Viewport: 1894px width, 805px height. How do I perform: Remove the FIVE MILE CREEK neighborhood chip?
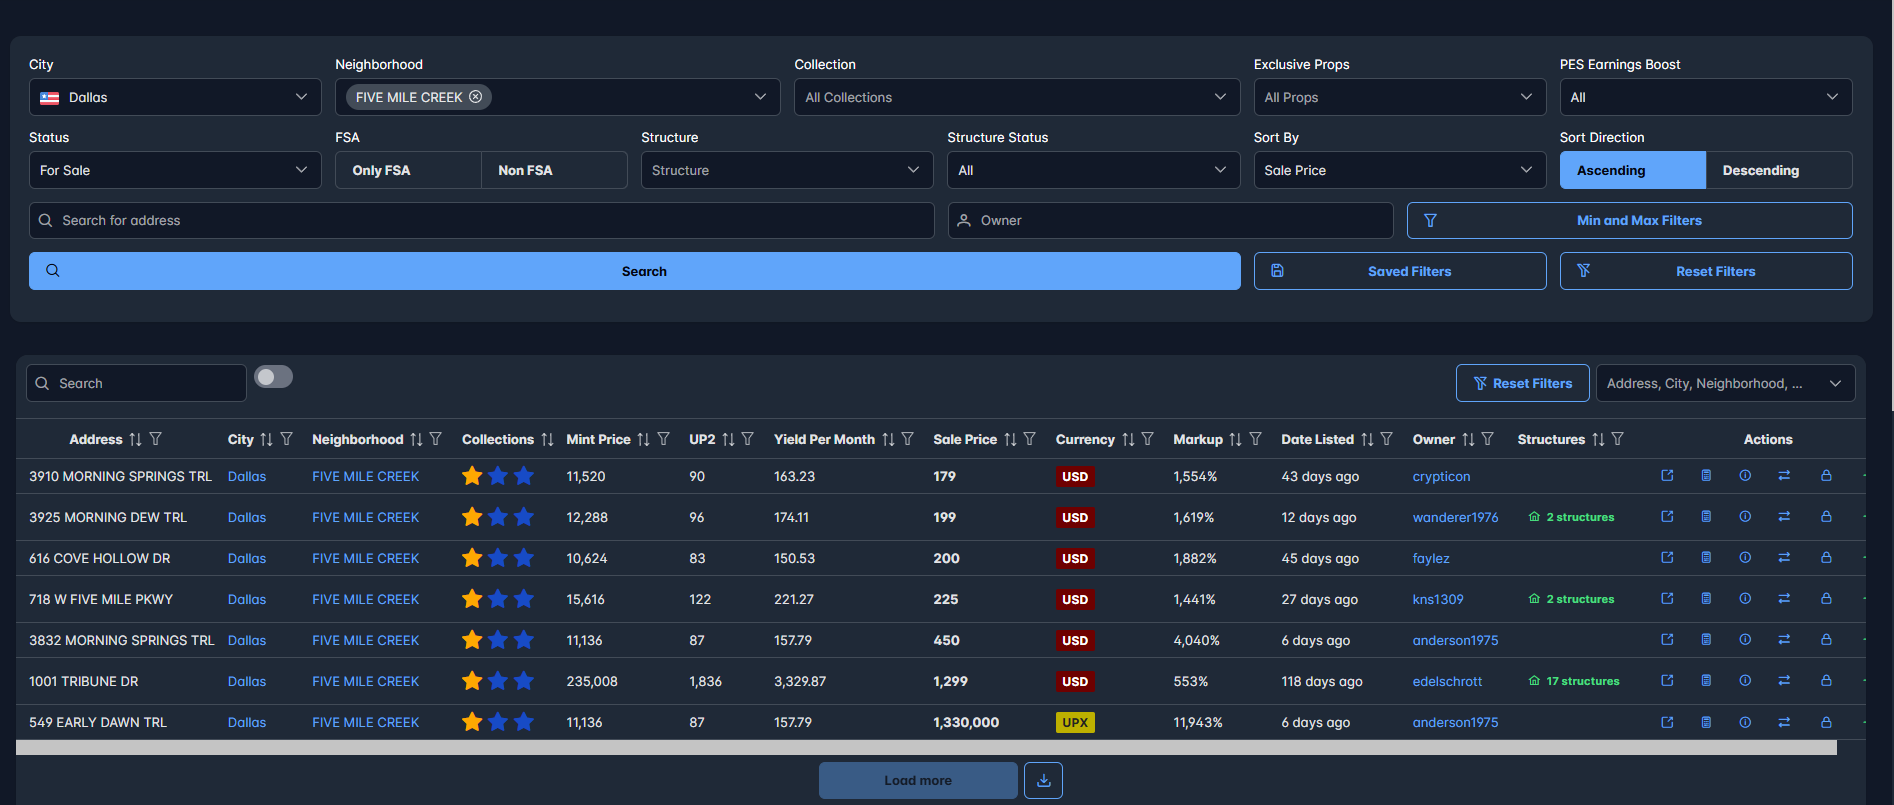tap(476, 97)
